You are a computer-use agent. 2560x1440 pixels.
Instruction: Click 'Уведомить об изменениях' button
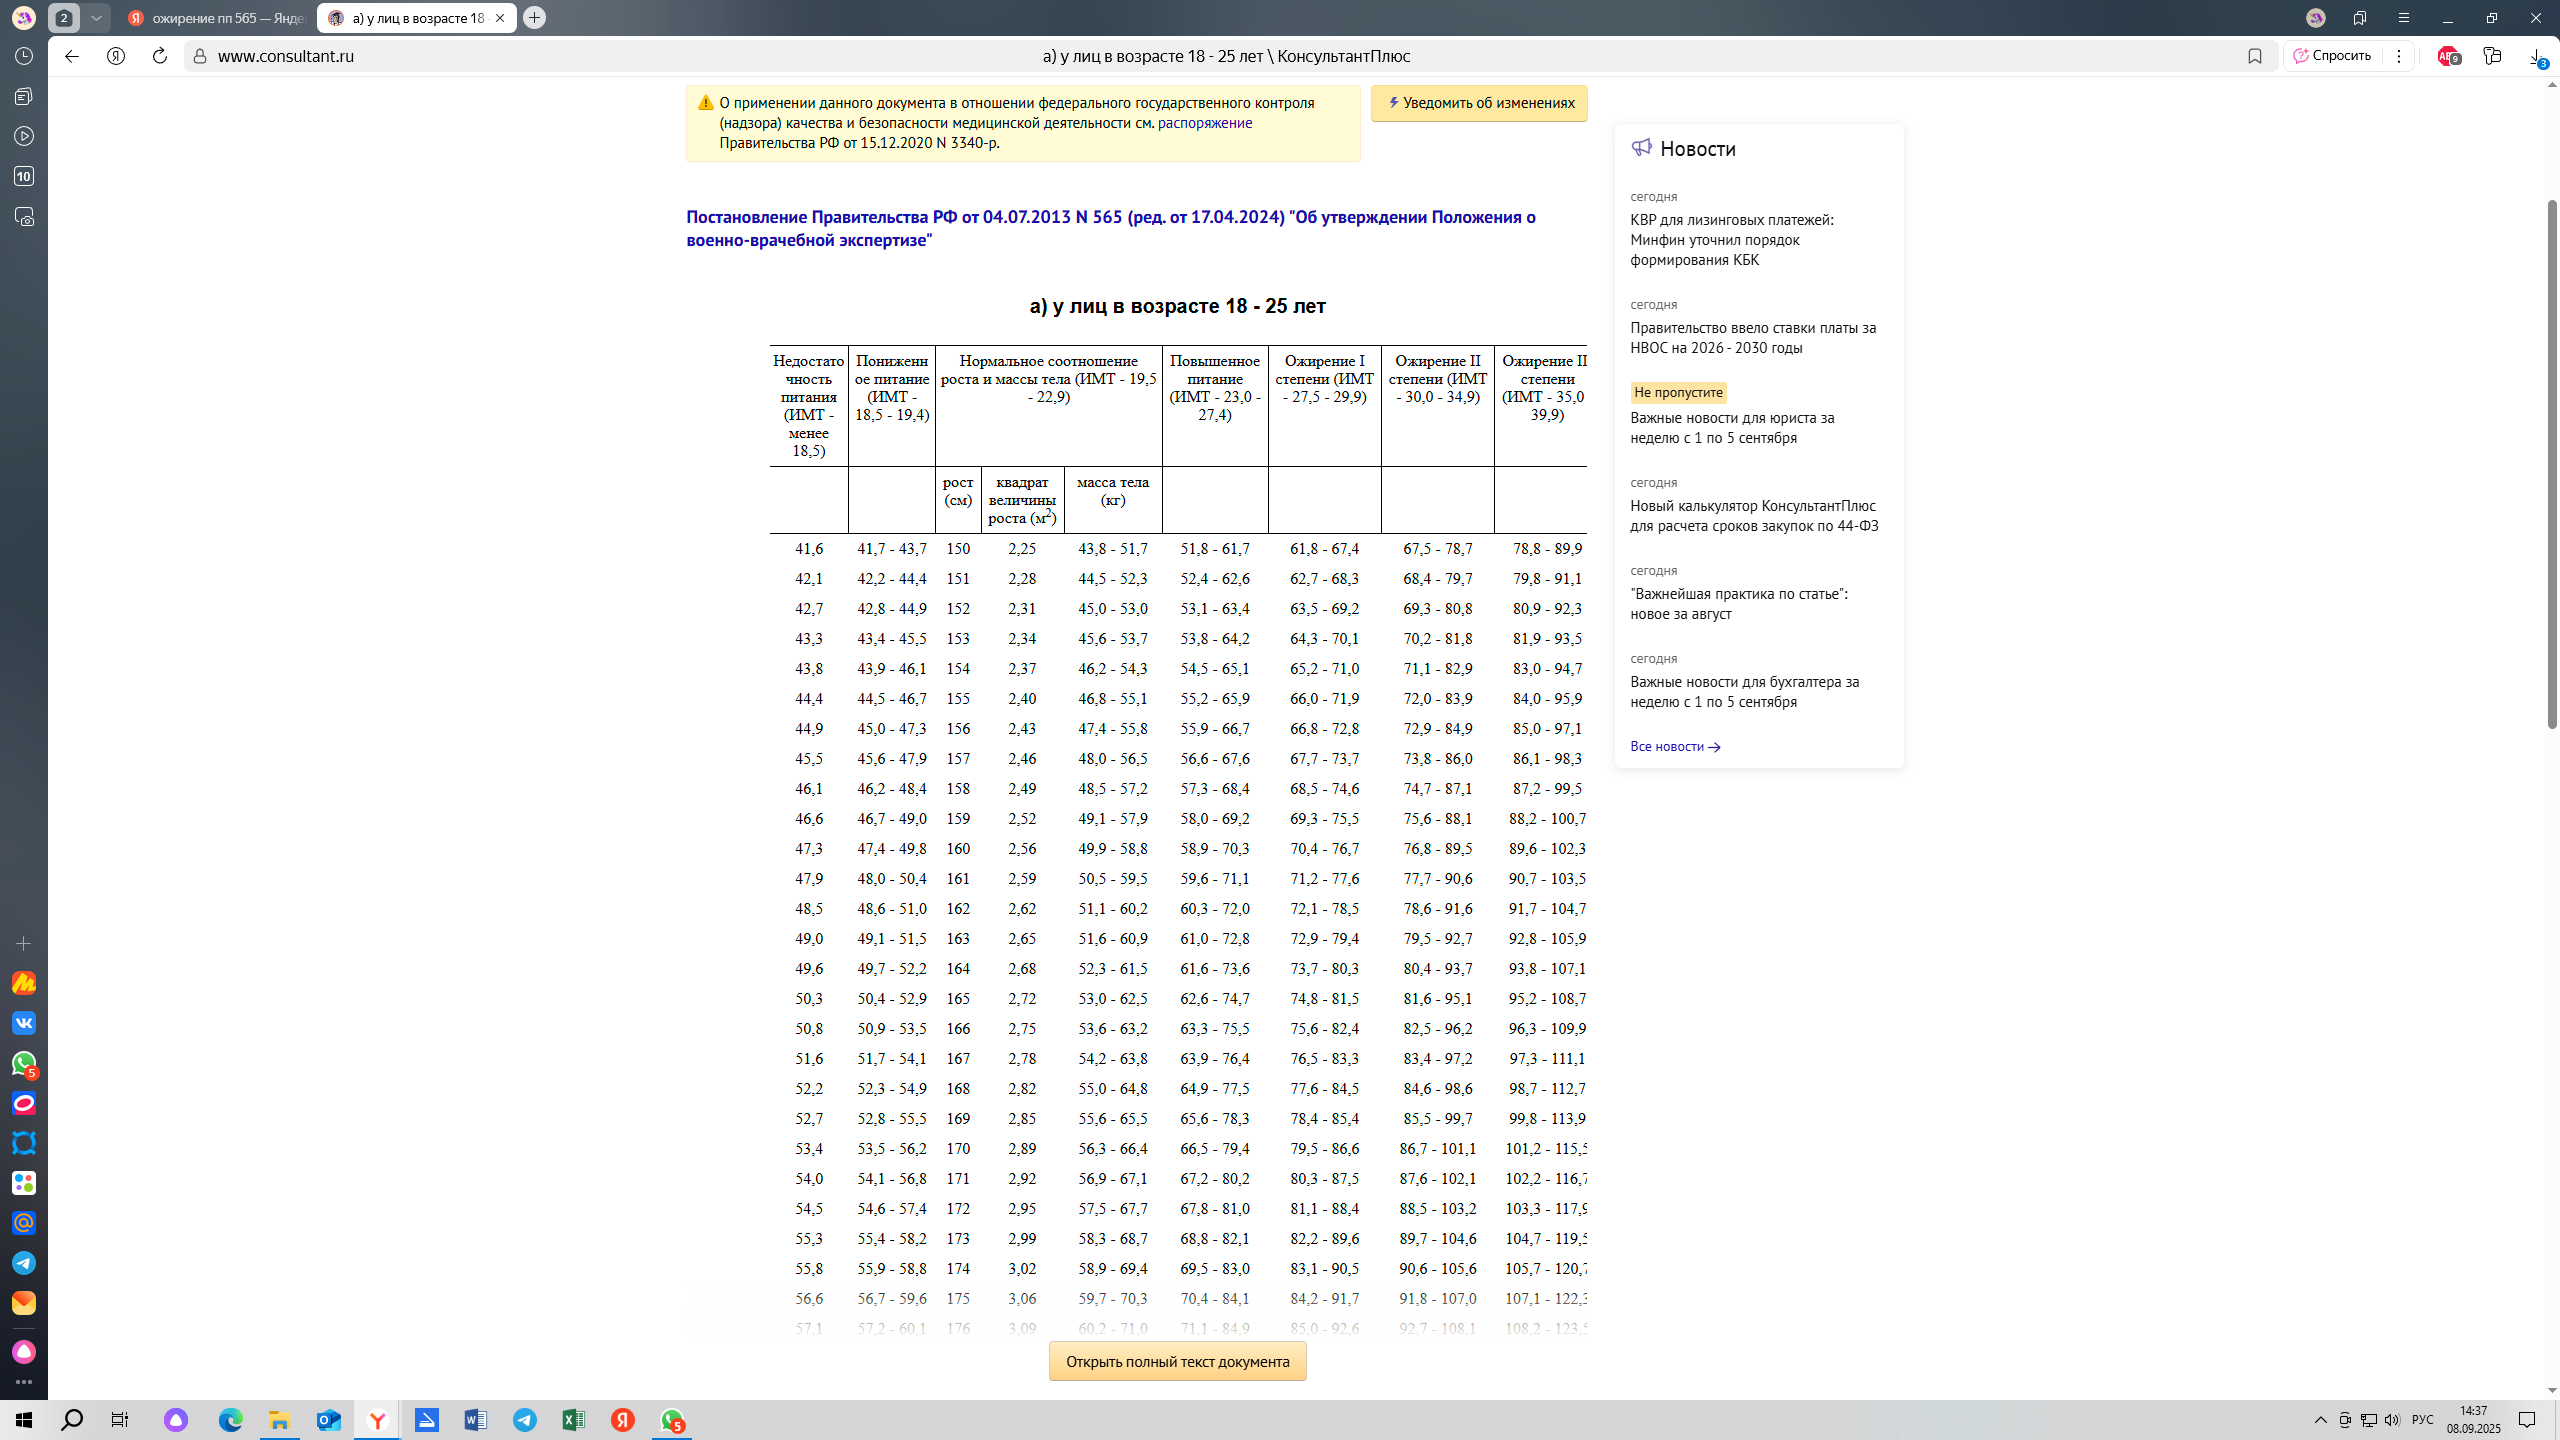(1479, 103)
